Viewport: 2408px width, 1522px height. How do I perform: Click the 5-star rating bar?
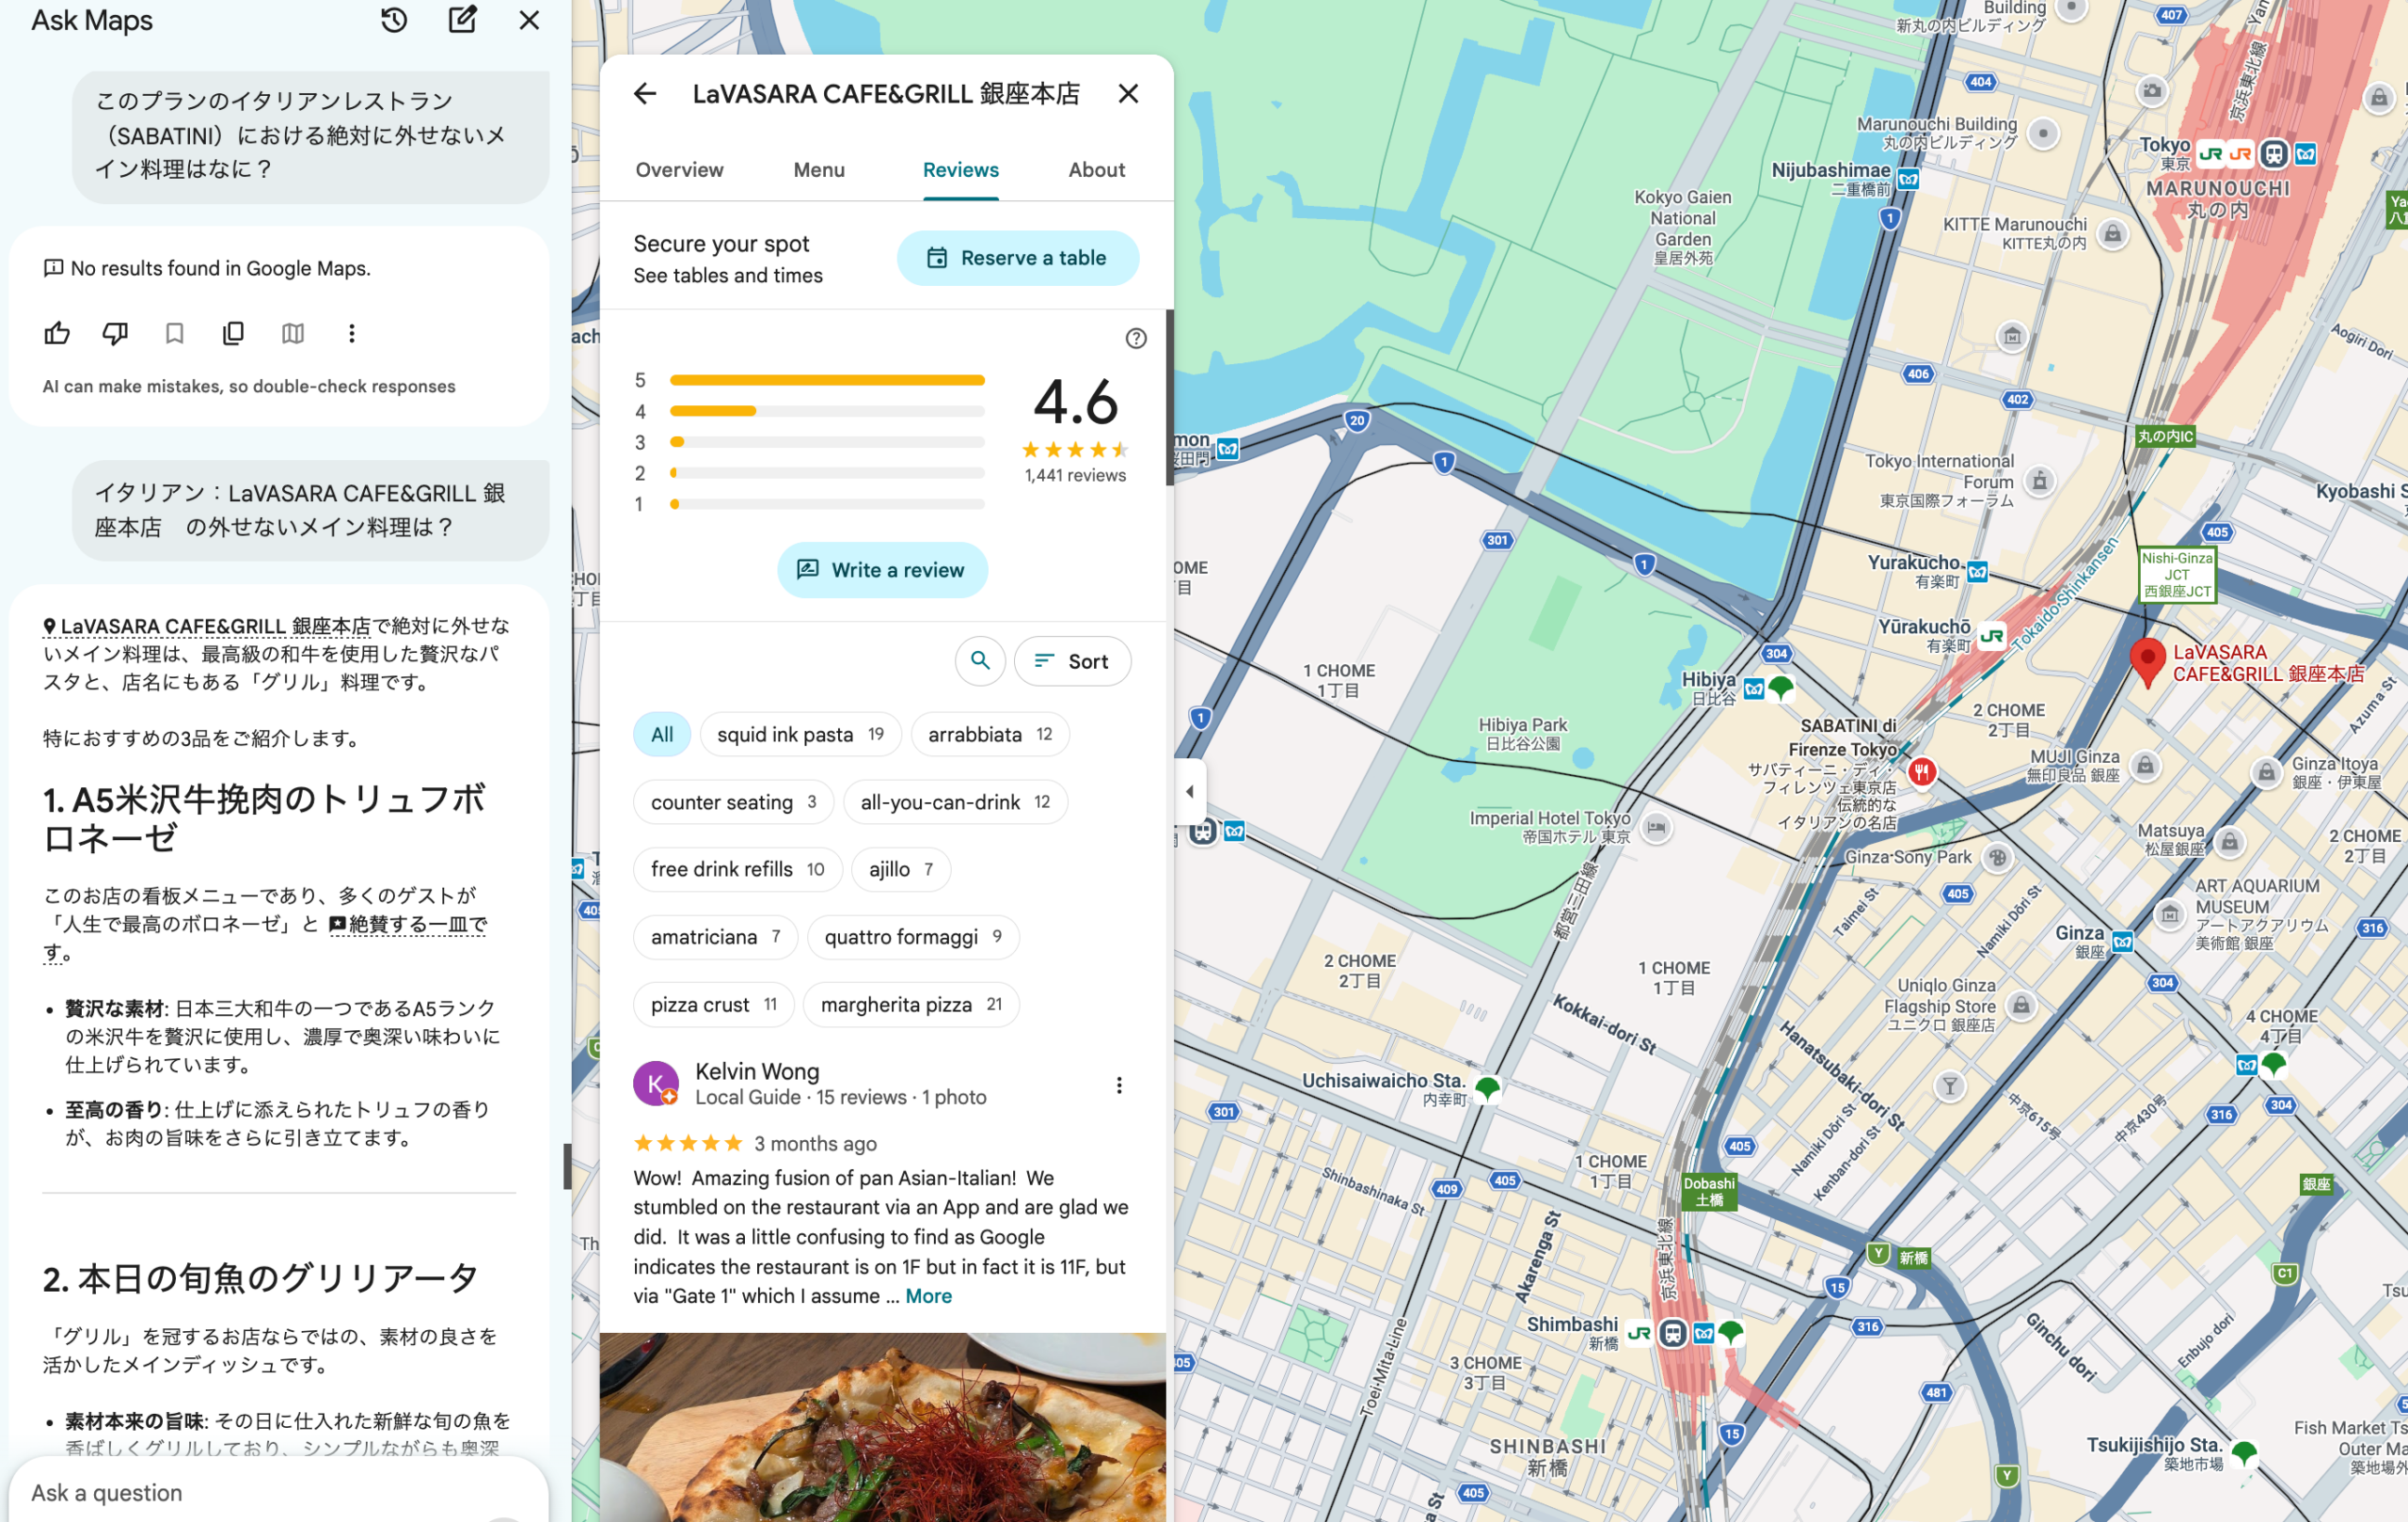pos(826,380)
